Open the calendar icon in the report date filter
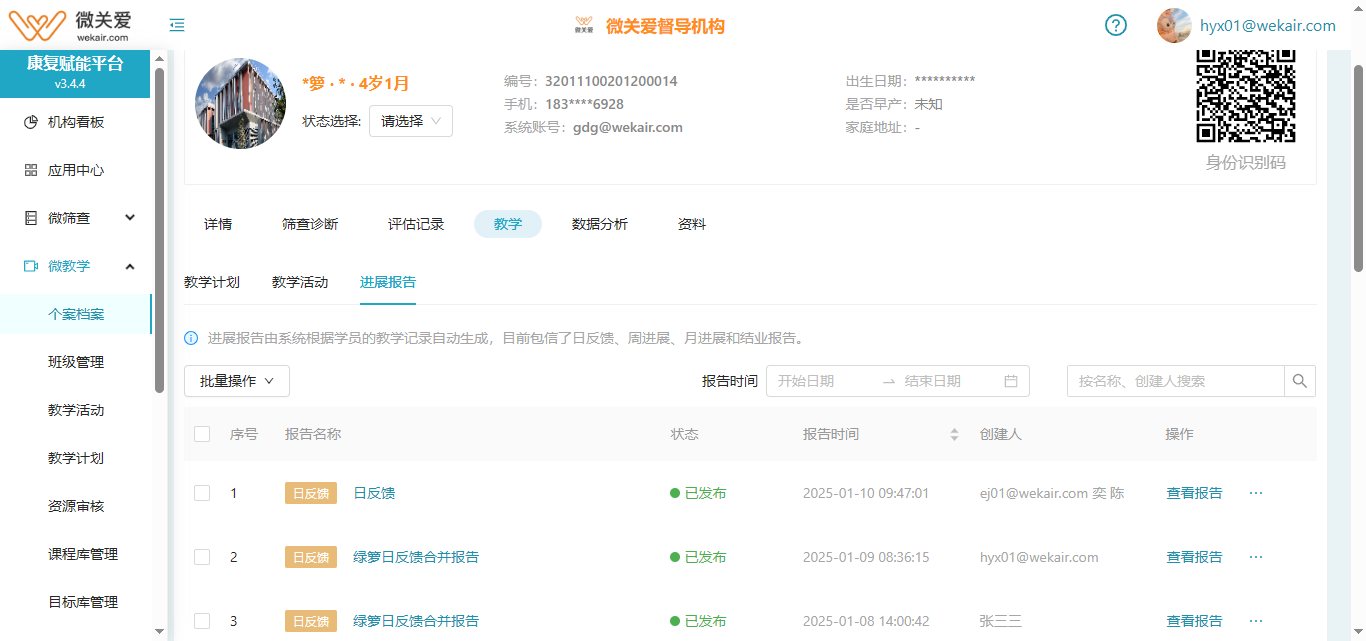The height and width of the screenshot is (641, 1366). 1013,381
